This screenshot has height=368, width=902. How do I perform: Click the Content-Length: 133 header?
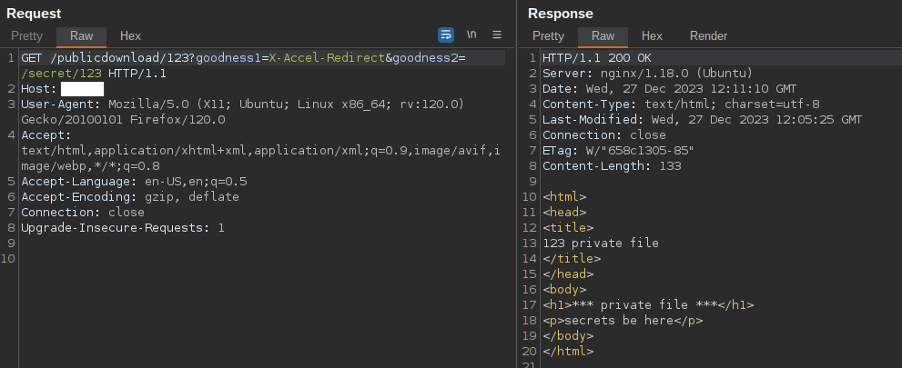(611, 166)
